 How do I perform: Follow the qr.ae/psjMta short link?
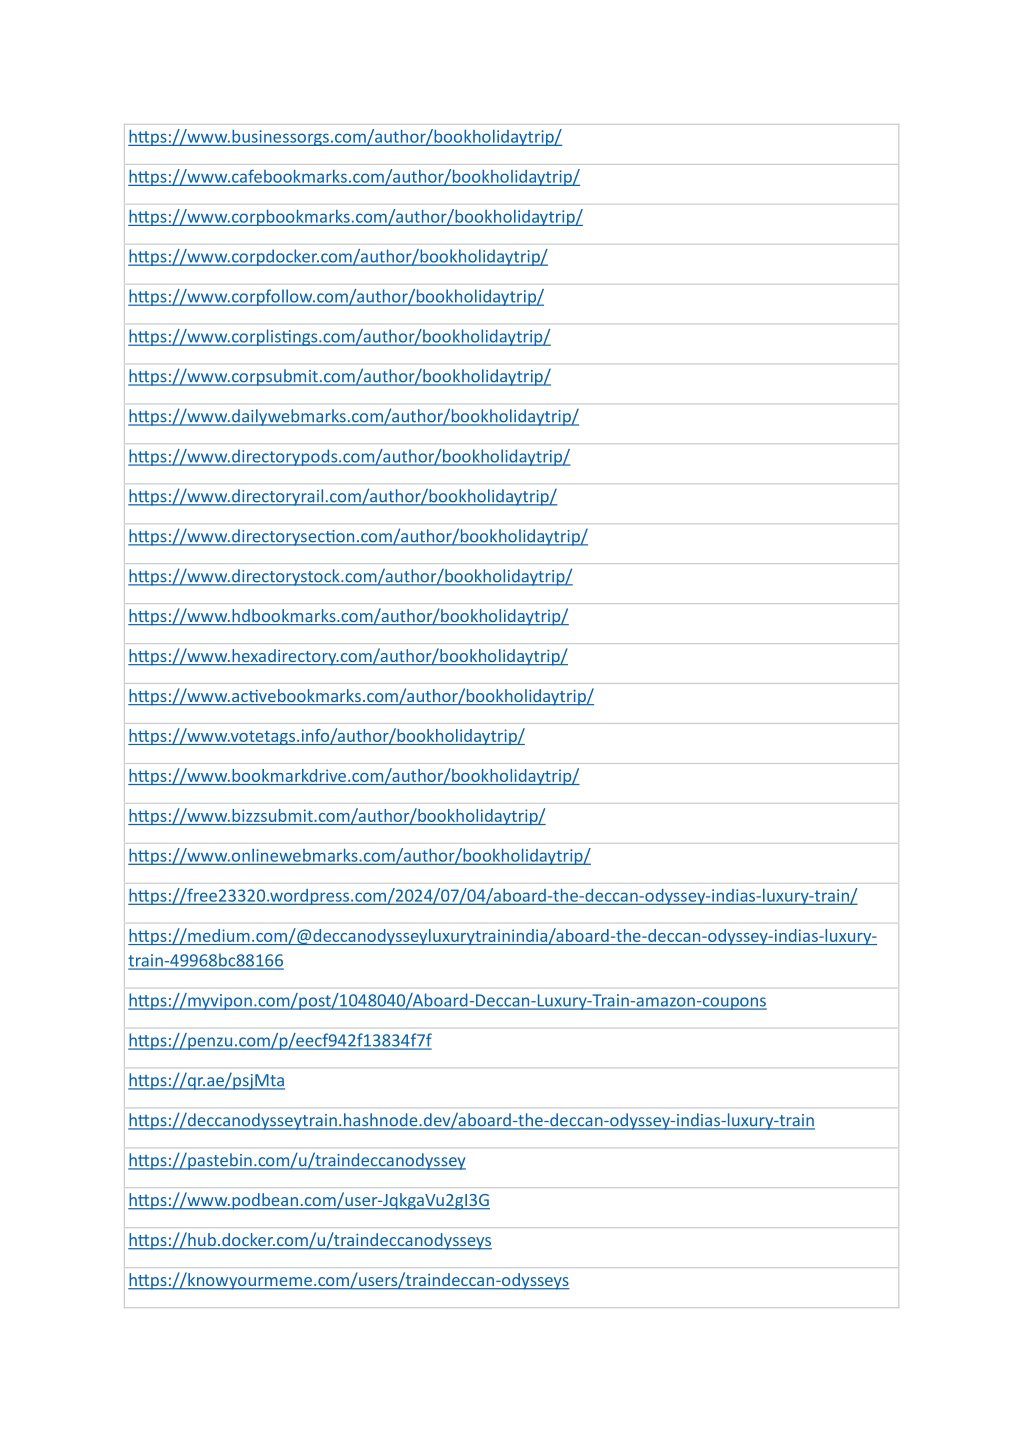206,1081
